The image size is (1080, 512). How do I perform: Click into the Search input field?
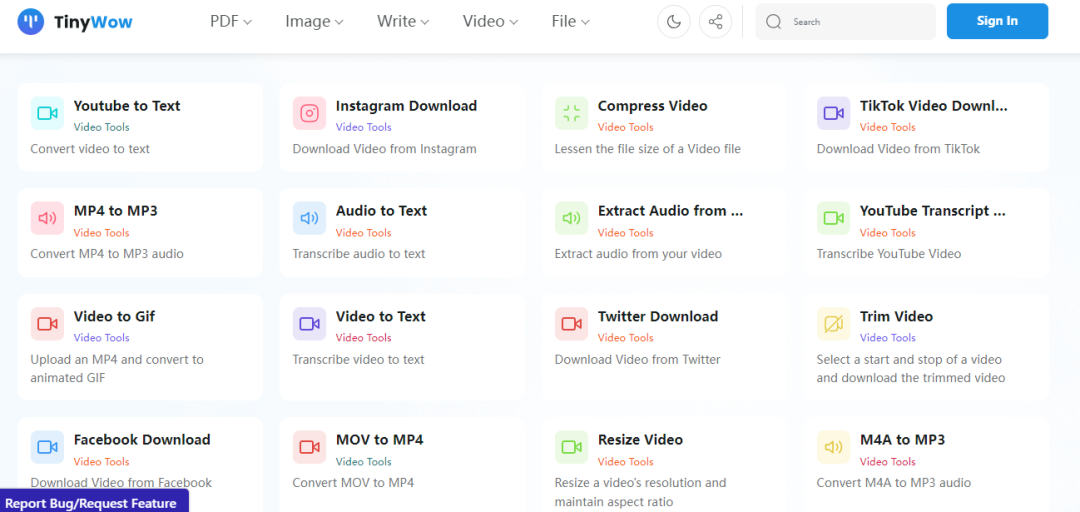pyautogui.click(x=845, y=22)
